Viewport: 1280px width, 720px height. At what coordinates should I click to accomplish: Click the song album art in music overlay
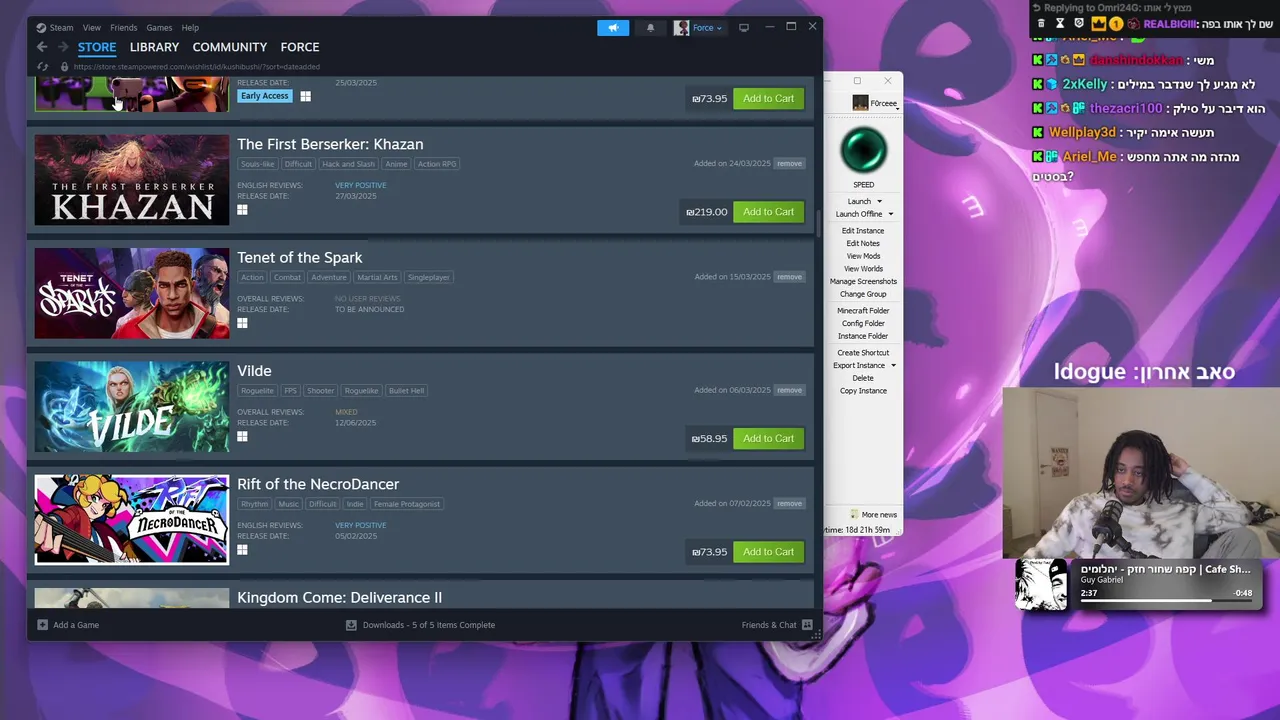pos(1041,584)
